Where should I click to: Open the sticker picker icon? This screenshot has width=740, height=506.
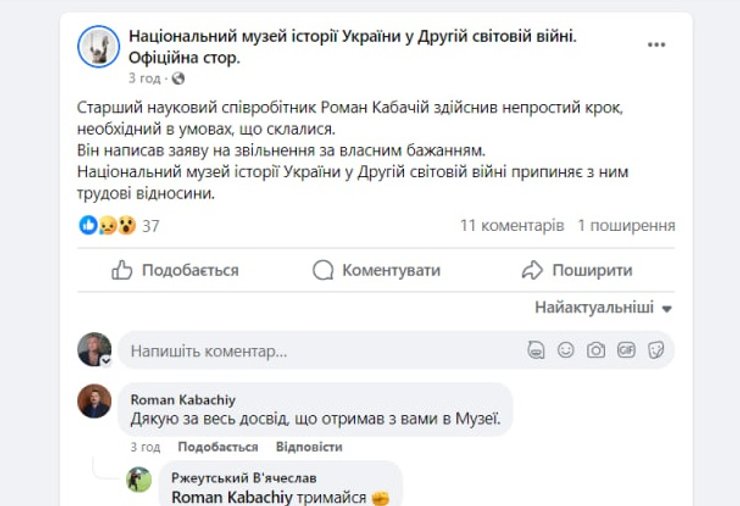point(656,351)
